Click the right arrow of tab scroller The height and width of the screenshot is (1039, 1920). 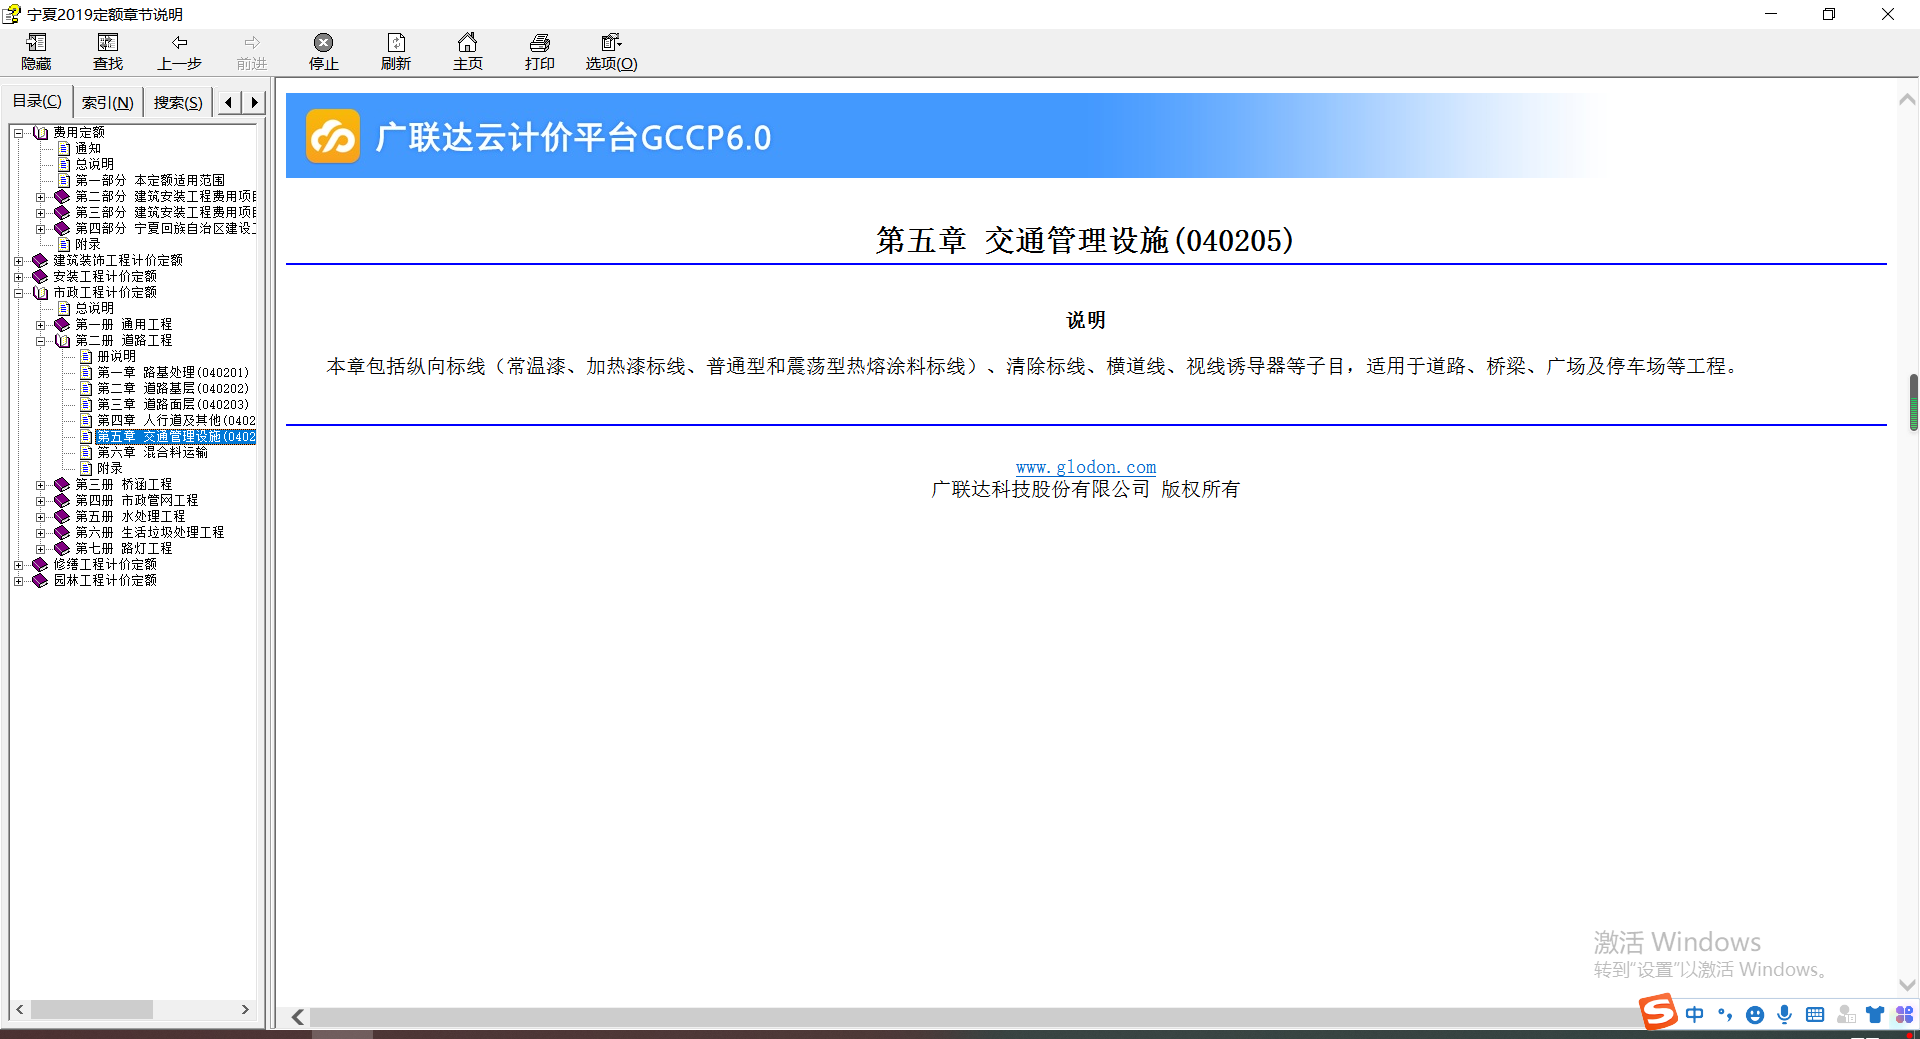tap(254, 102)
